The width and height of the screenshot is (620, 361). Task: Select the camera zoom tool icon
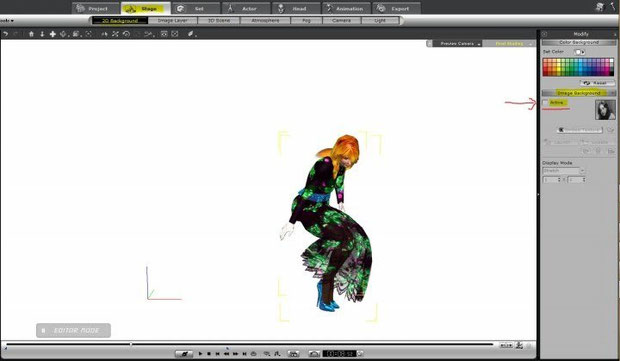(x=76, y=34)
